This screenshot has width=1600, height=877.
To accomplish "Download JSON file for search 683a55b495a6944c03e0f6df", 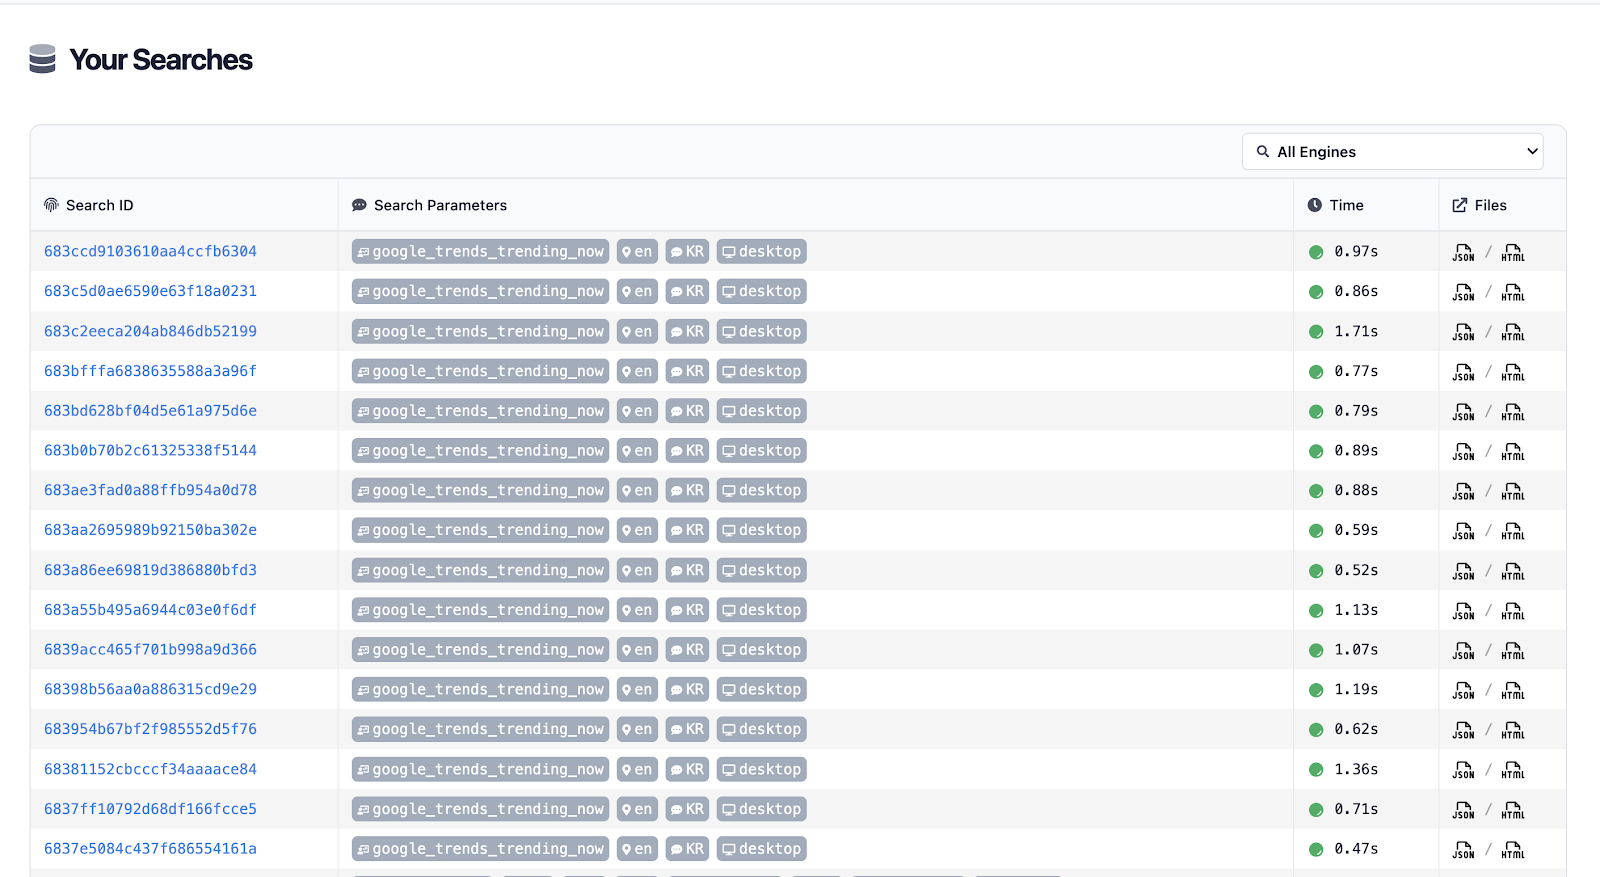I will point(1463,611).
